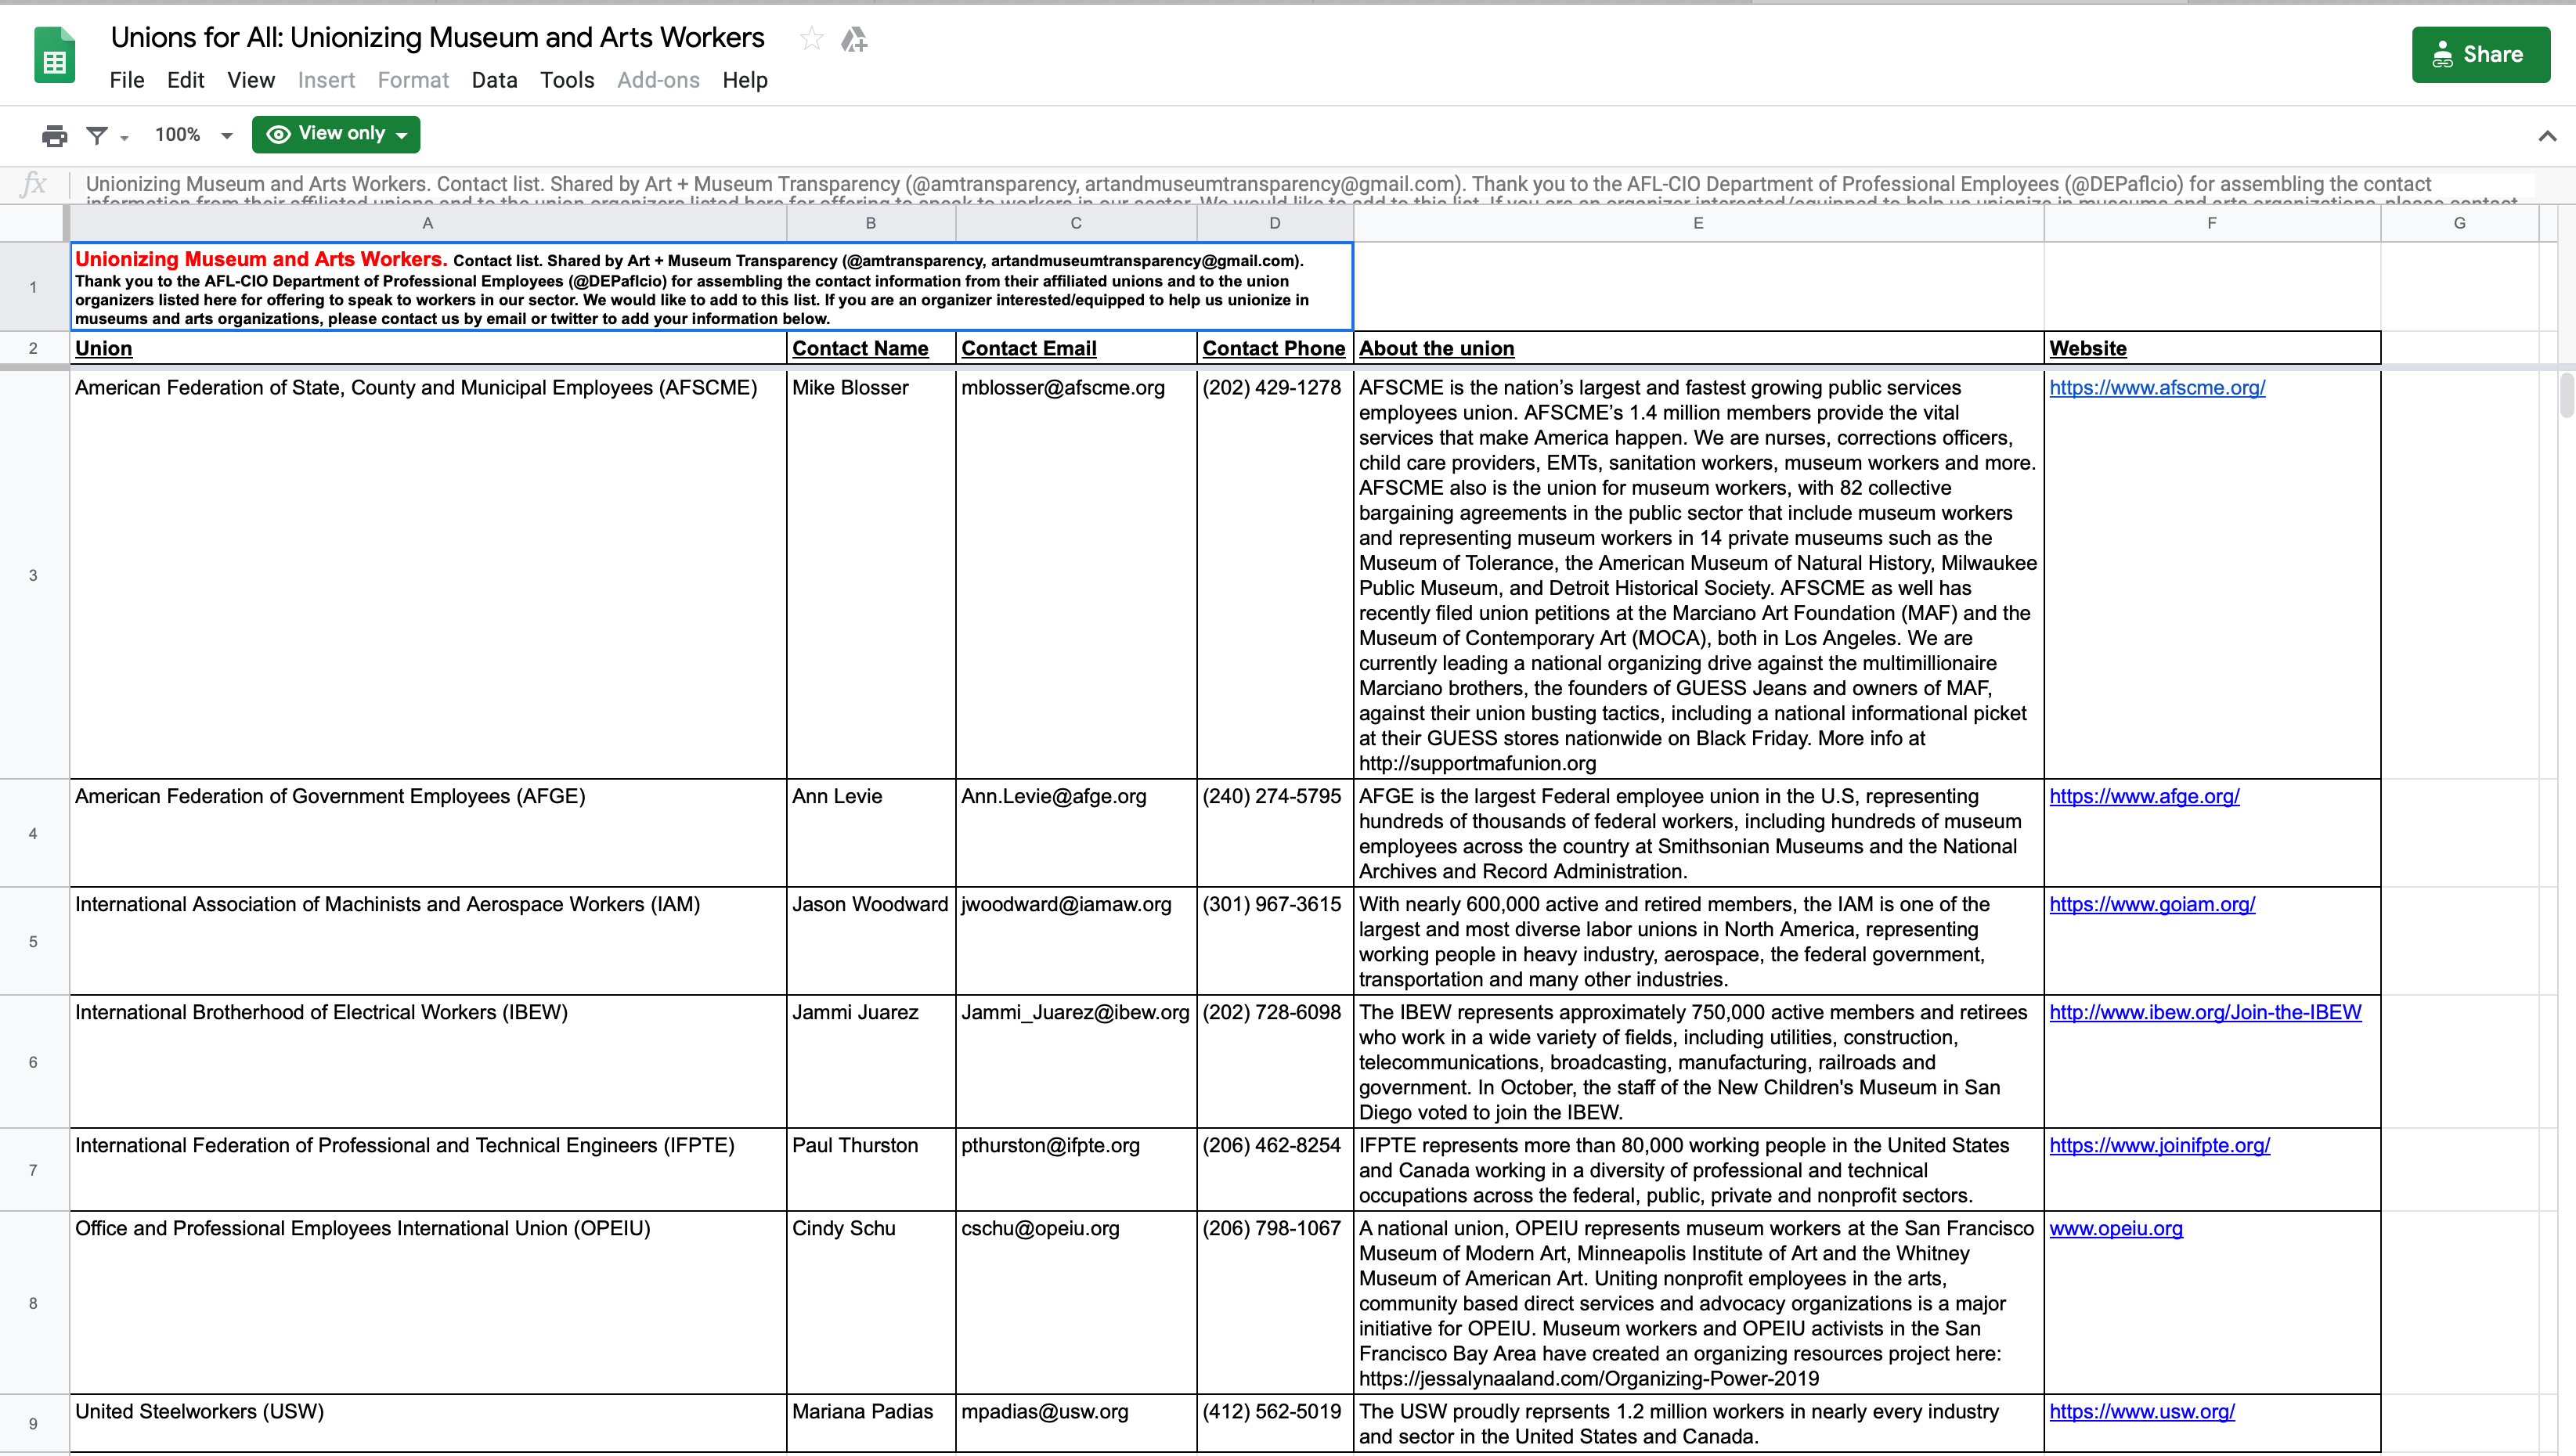2576x1456 pixels.
Task: Click the Share button
Action: tap(2480, 55)
